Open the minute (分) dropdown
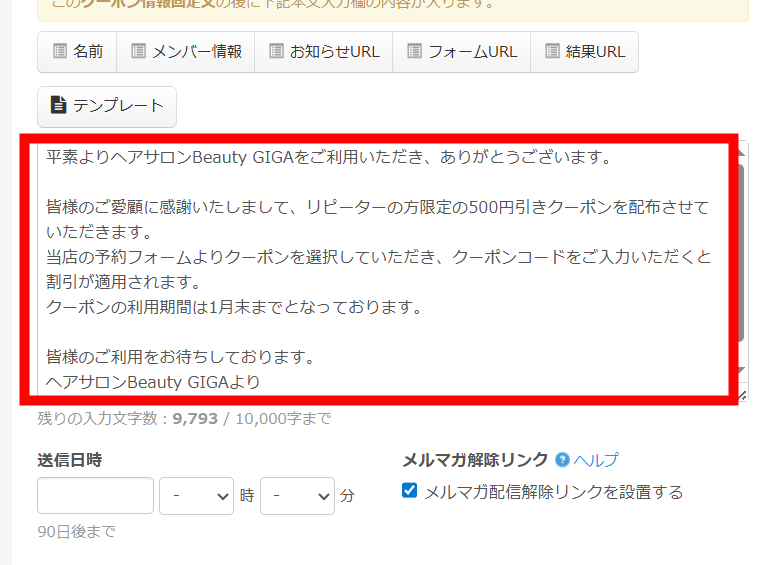The height and width of the screenshot is (565, 776). [x=297, y=496]
